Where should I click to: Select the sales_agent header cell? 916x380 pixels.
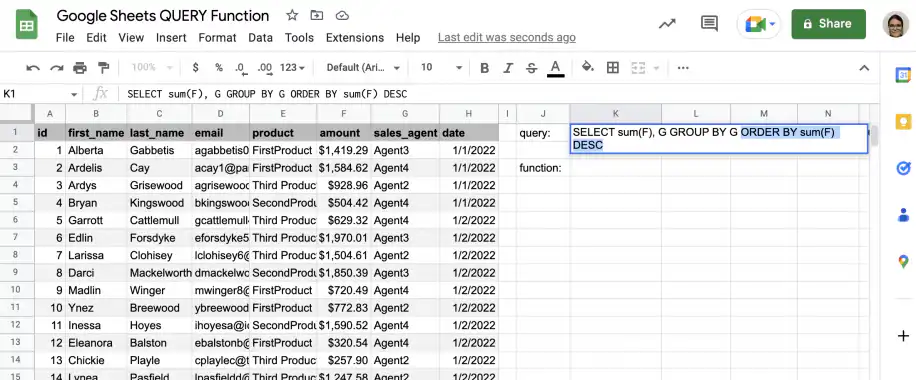pos(405,133)
